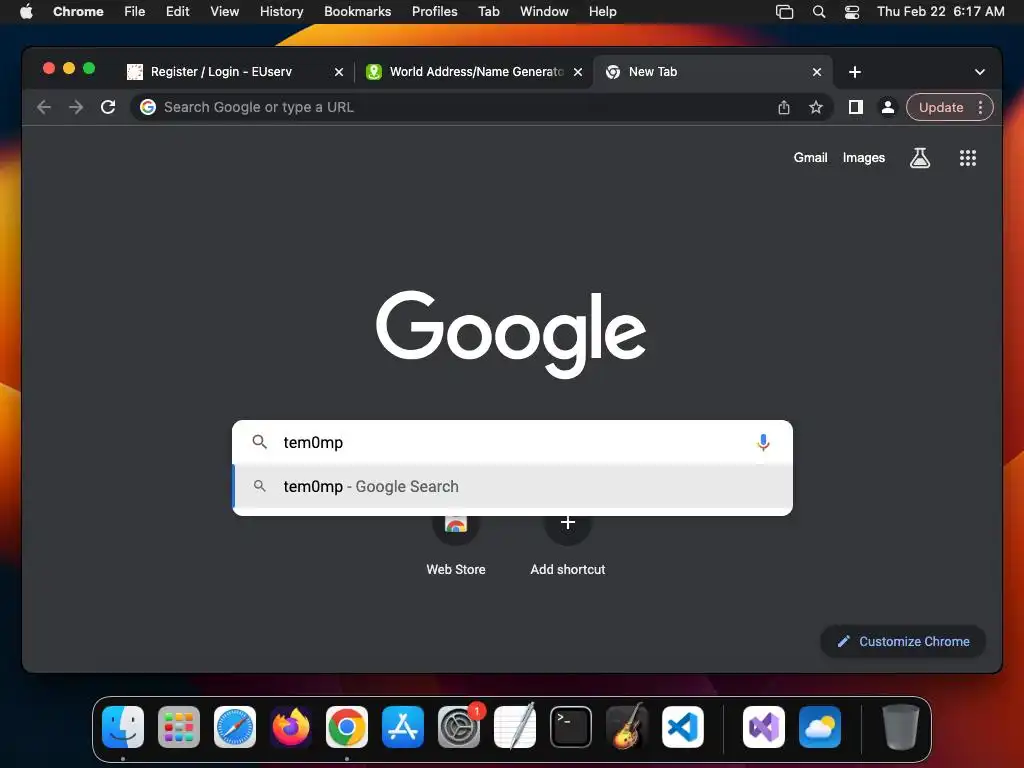Launch Visual Studio Code from the Dock
Viewport: 1024px width, 768px height.
[682, 727]
